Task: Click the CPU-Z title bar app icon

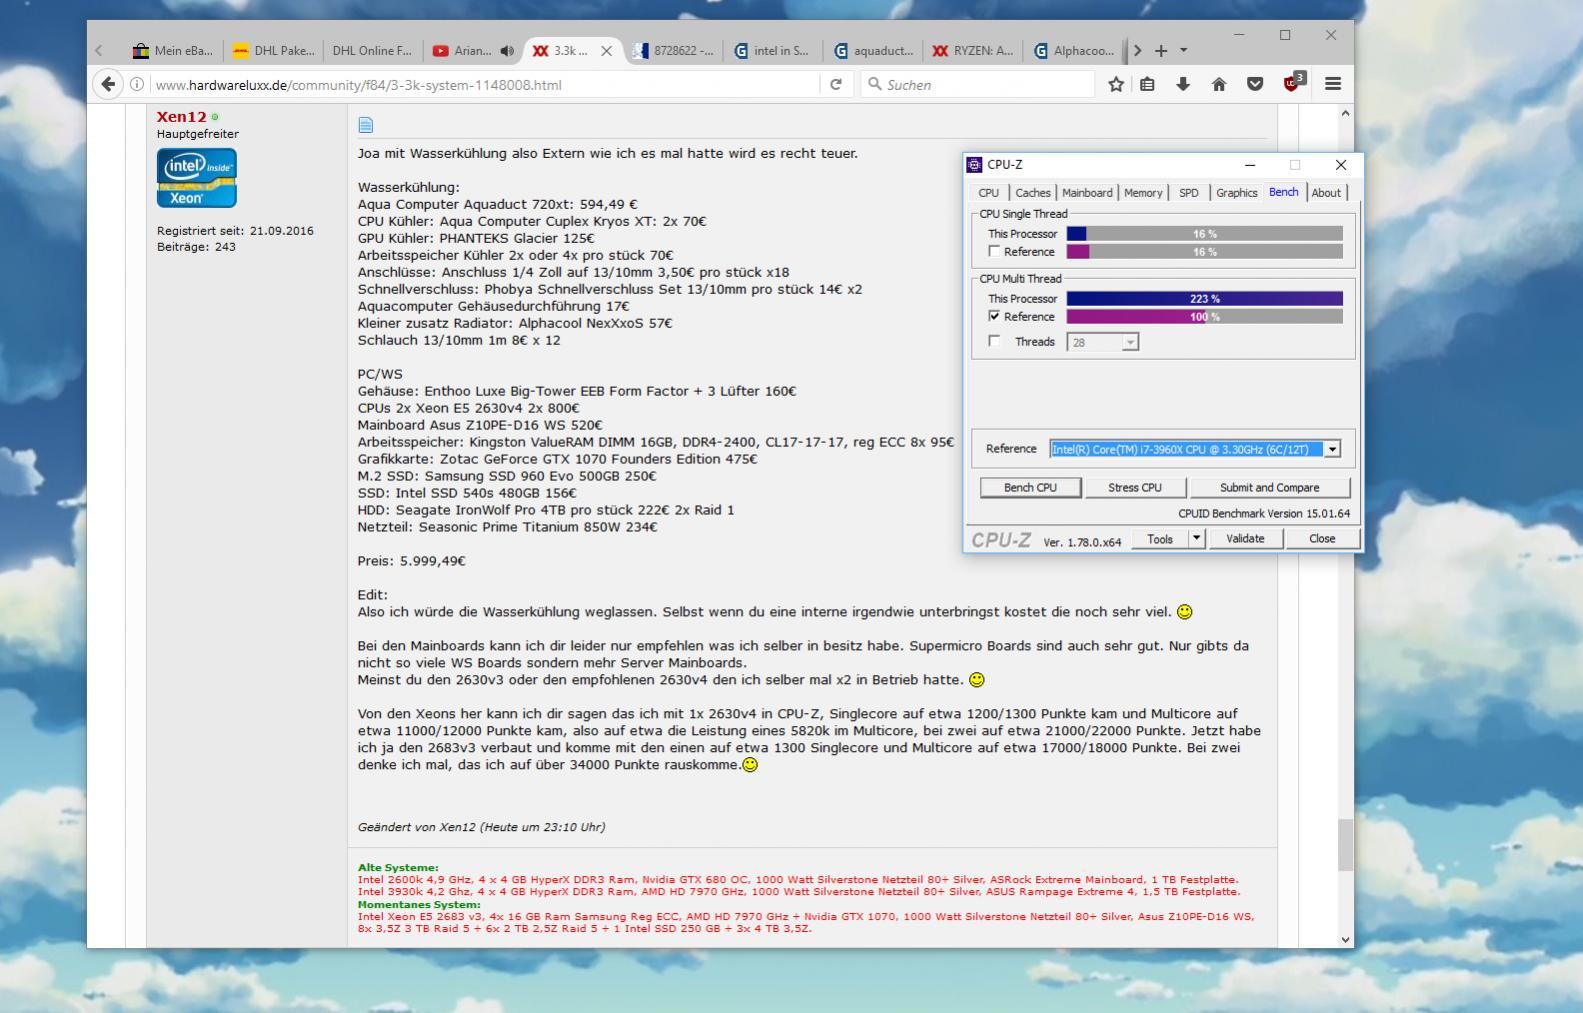Action: [975, 165]
